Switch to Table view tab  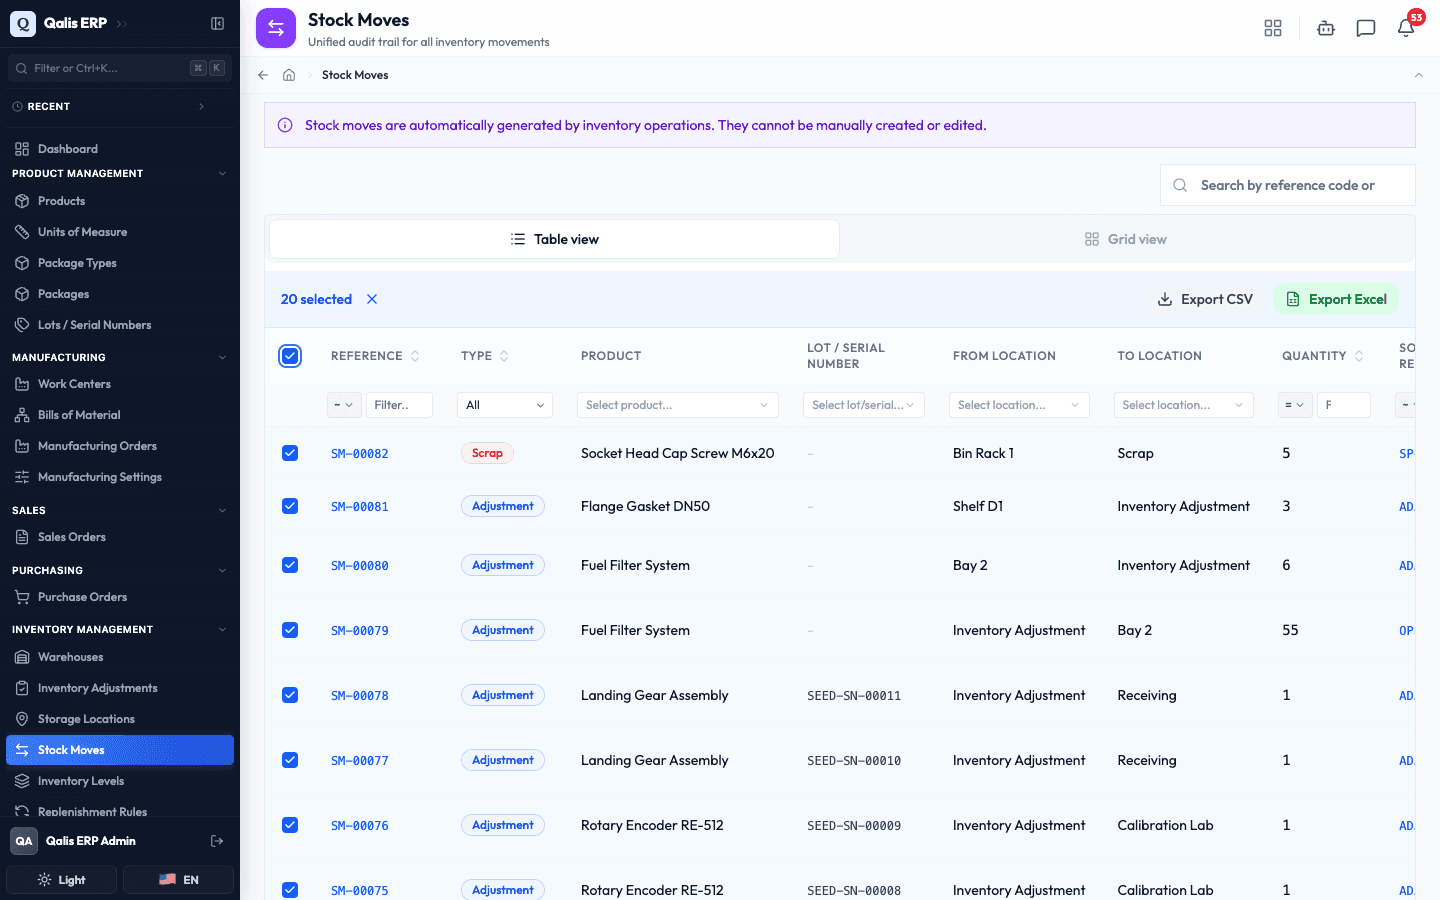(x=554, y=239)
